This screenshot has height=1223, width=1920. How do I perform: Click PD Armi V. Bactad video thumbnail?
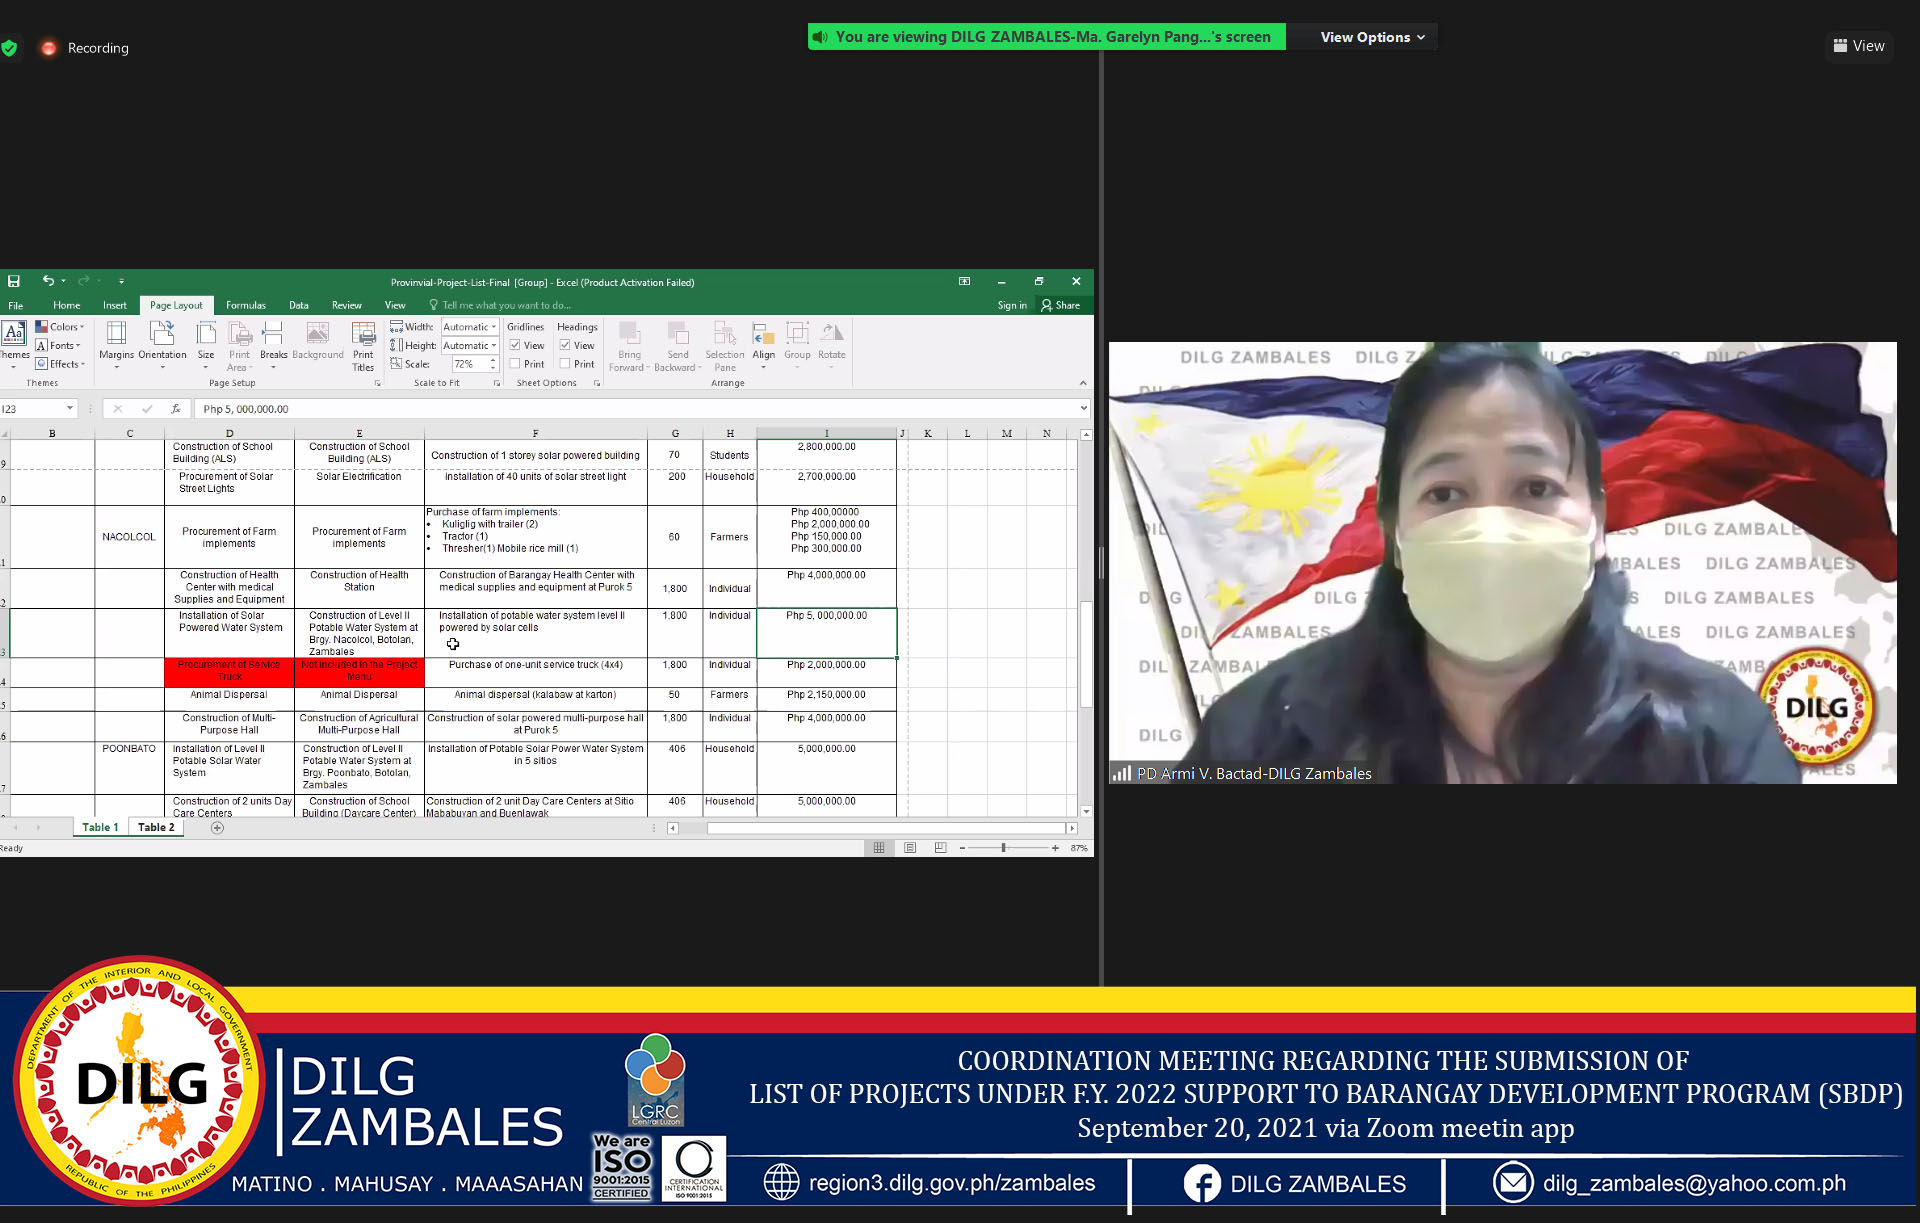click(x=1502, y=563)
